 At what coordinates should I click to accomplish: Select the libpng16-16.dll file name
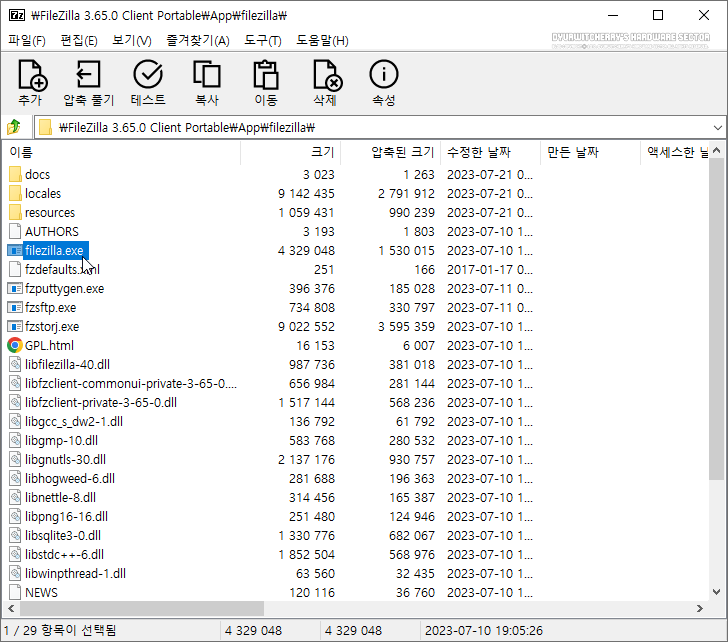66,517
